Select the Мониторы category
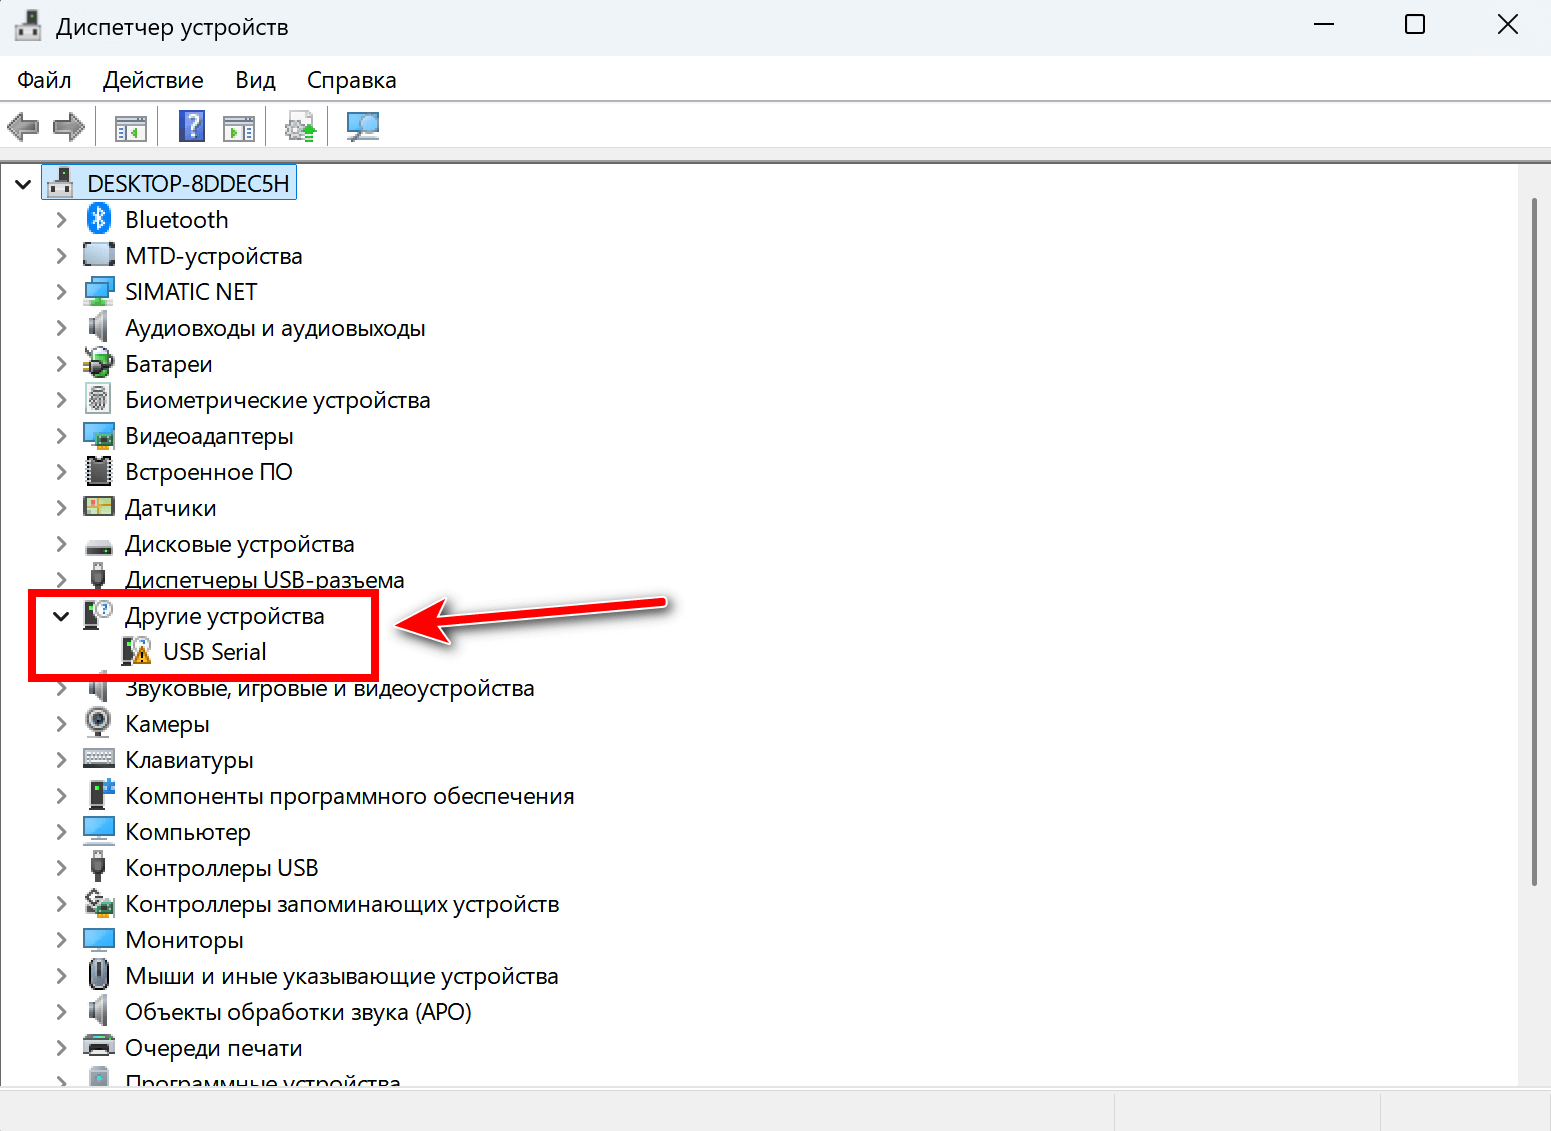Screen dimensions: 1551x1131 [184, 939]
